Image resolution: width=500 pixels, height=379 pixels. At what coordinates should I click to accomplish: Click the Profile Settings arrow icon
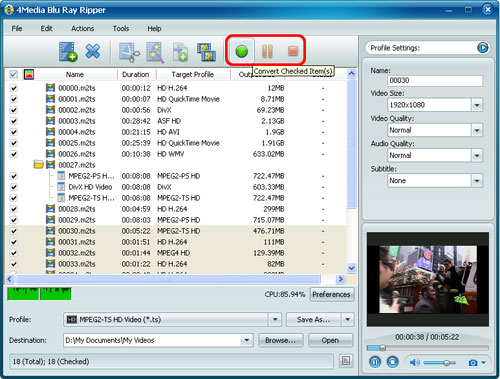[x=482, y=48]
